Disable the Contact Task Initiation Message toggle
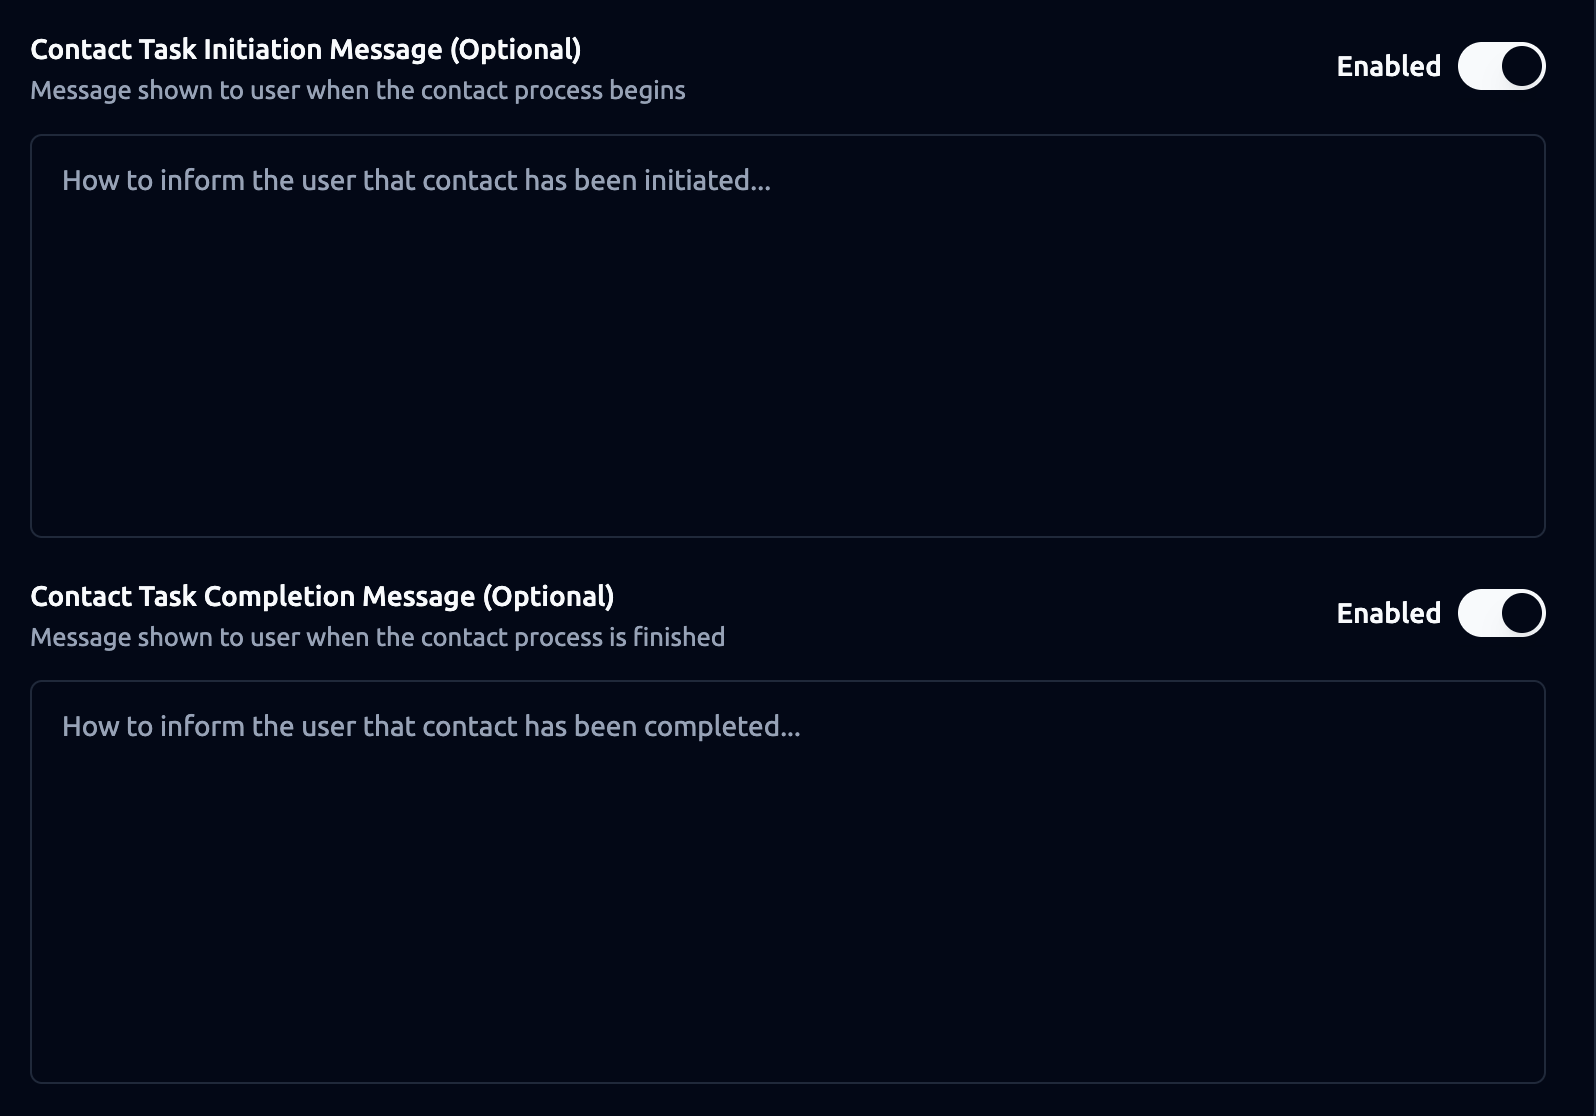Image resolution: width=1596 pixels, height=1116 pixels. (x=1501, y=66)
